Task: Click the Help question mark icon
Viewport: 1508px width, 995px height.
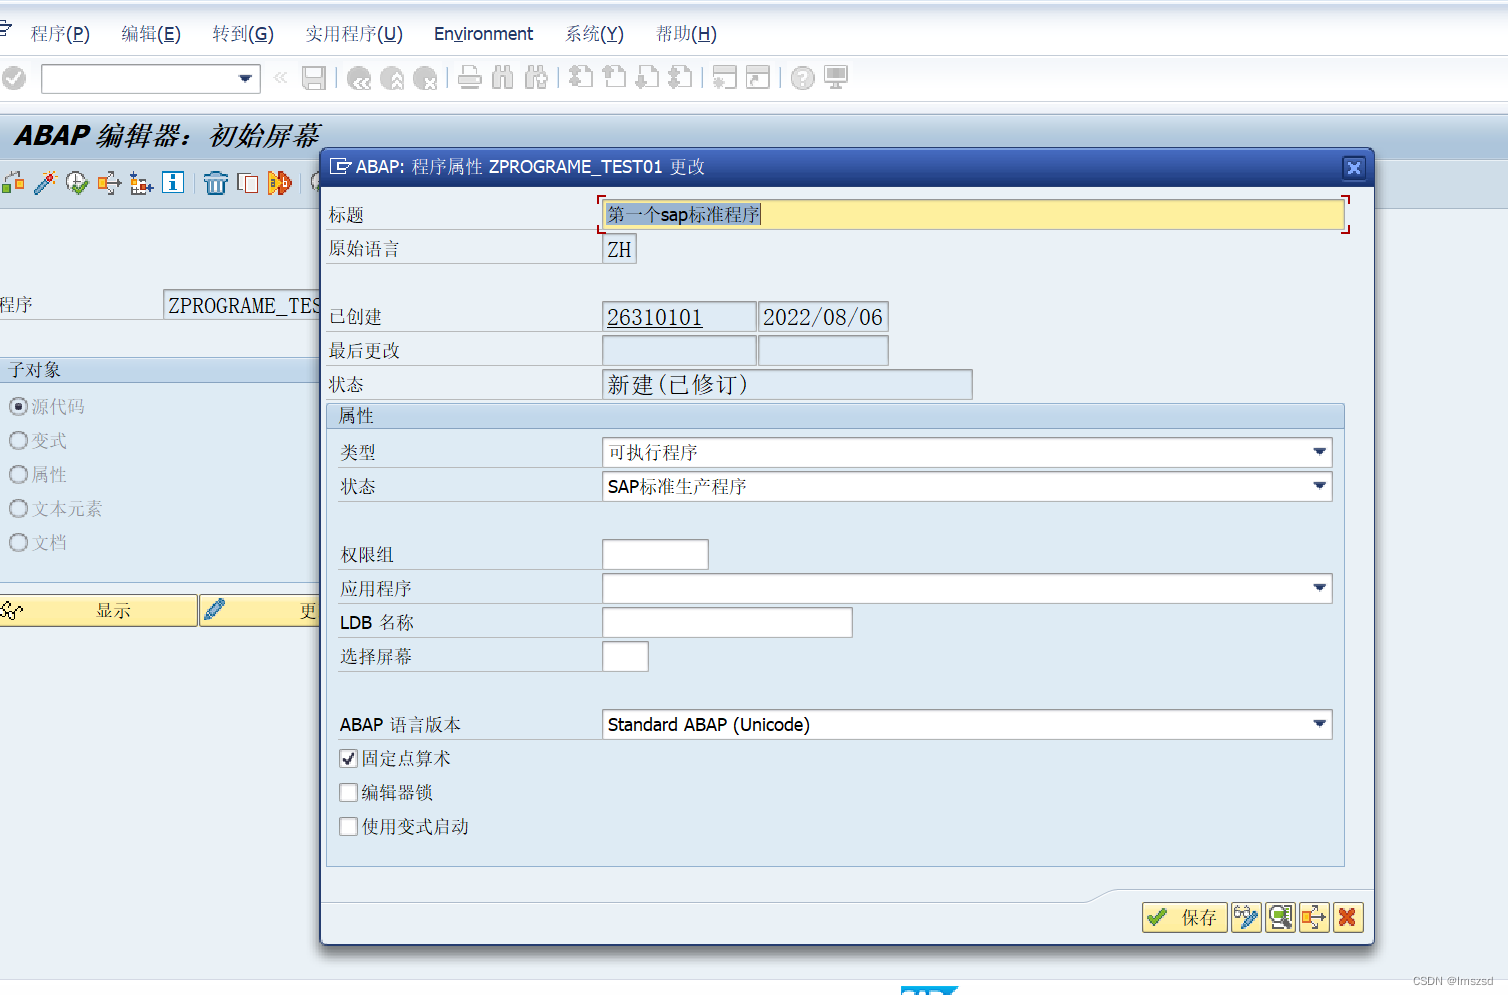Action: coord(803,78)
